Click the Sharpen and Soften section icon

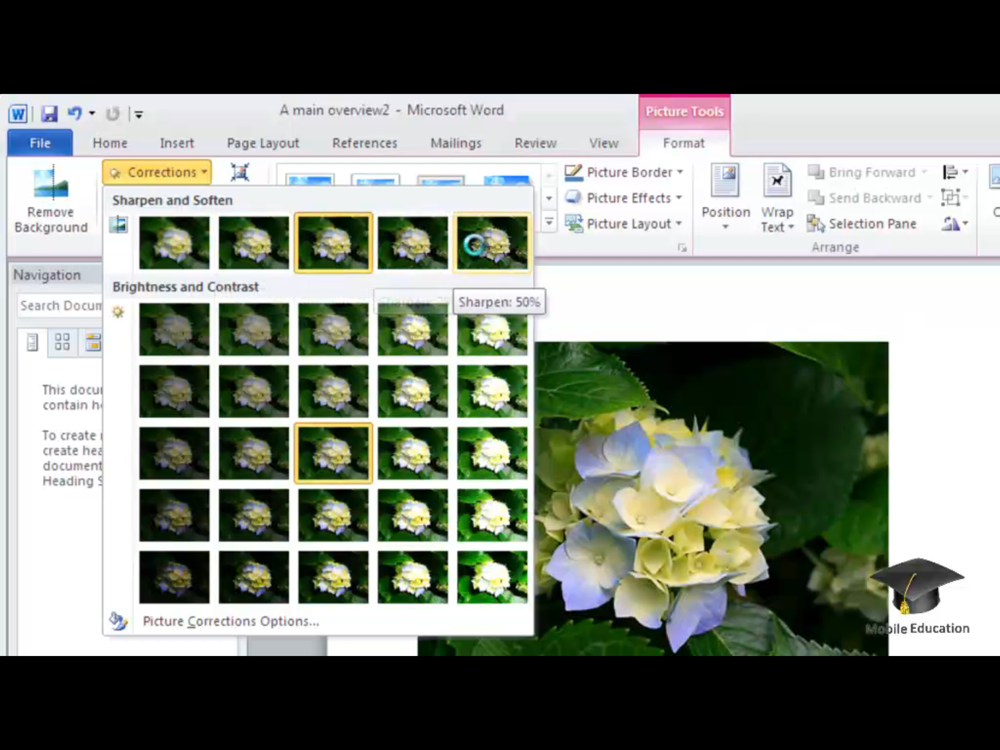tap(119, 224)
